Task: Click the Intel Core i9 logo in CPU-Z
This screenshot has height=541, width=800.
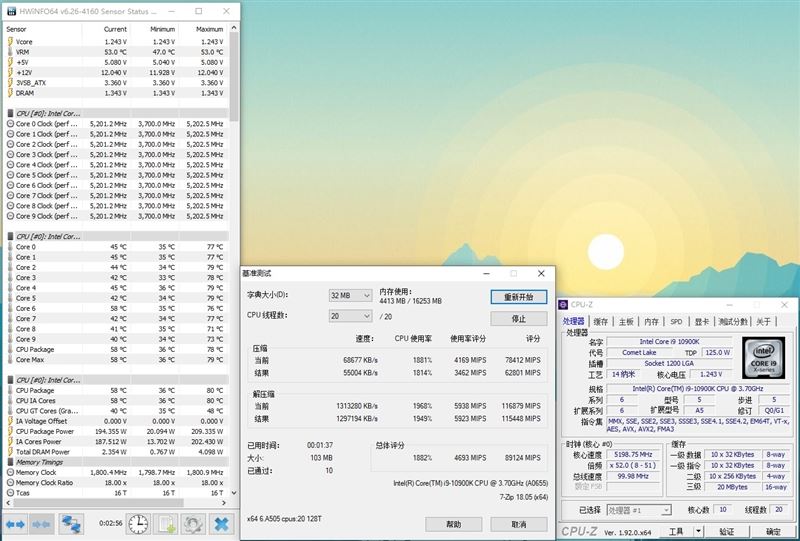Action: tap(763, 358)
